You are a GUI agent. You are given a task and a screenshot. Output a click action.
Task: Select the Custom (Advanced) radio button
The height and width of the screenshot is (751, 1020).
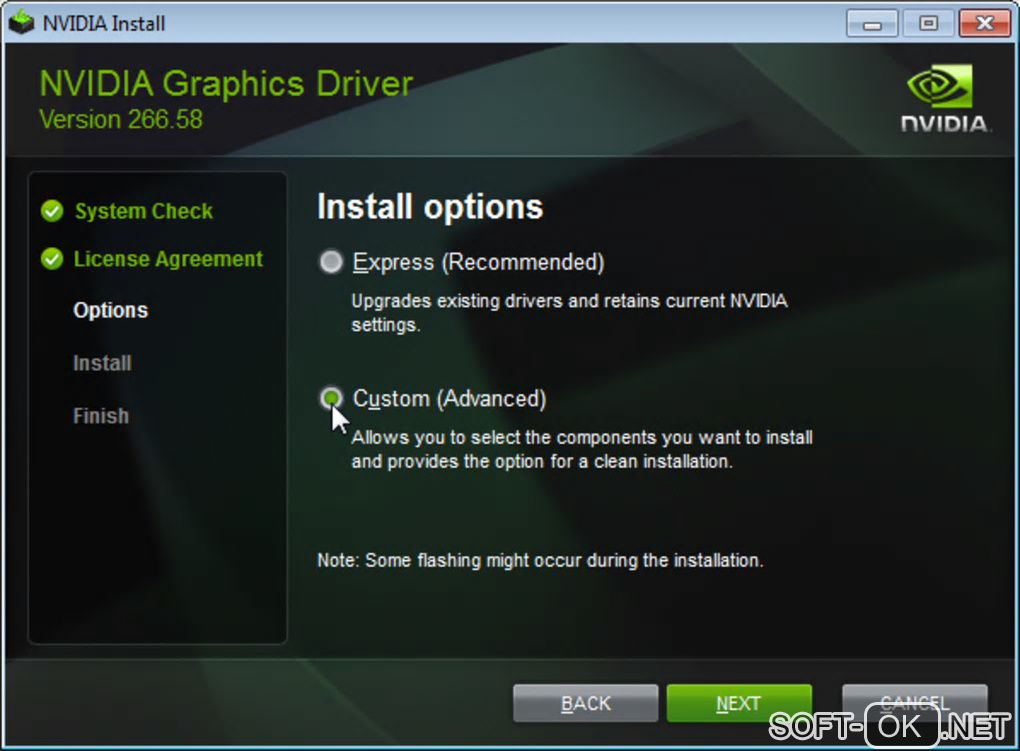330,398
